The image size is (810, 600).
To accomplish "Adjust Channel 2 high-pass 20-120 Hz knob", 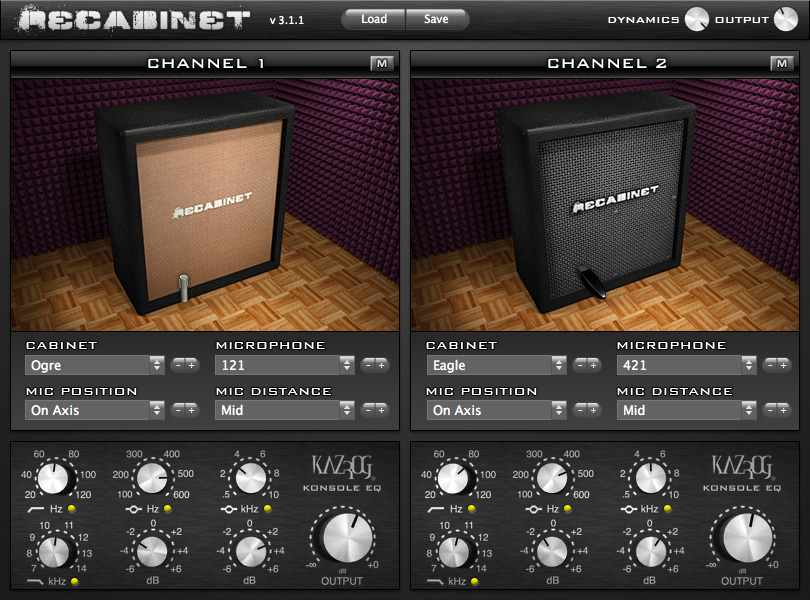I will (x=453, y=478).
